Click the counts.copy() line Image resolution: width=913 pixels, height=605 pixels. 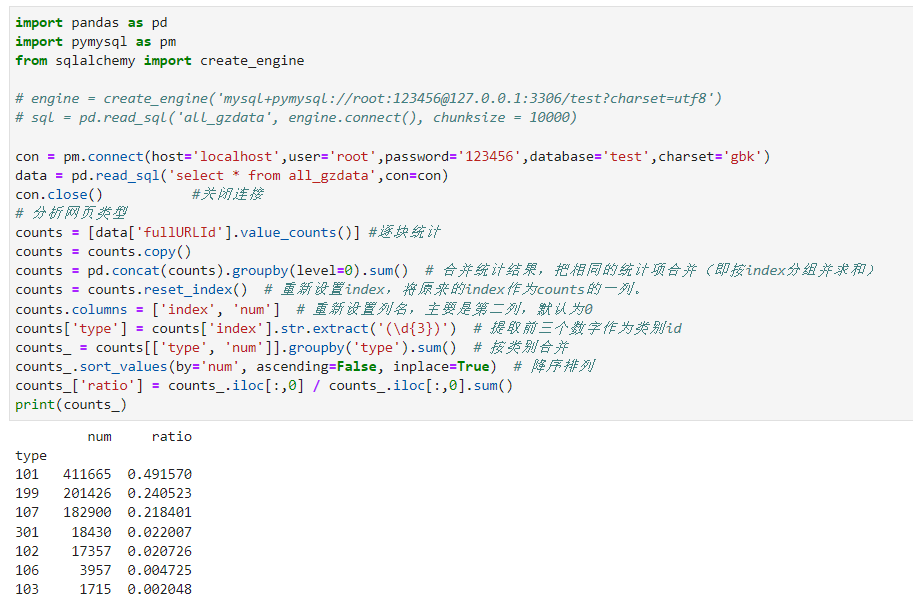(x=103, y=252)
